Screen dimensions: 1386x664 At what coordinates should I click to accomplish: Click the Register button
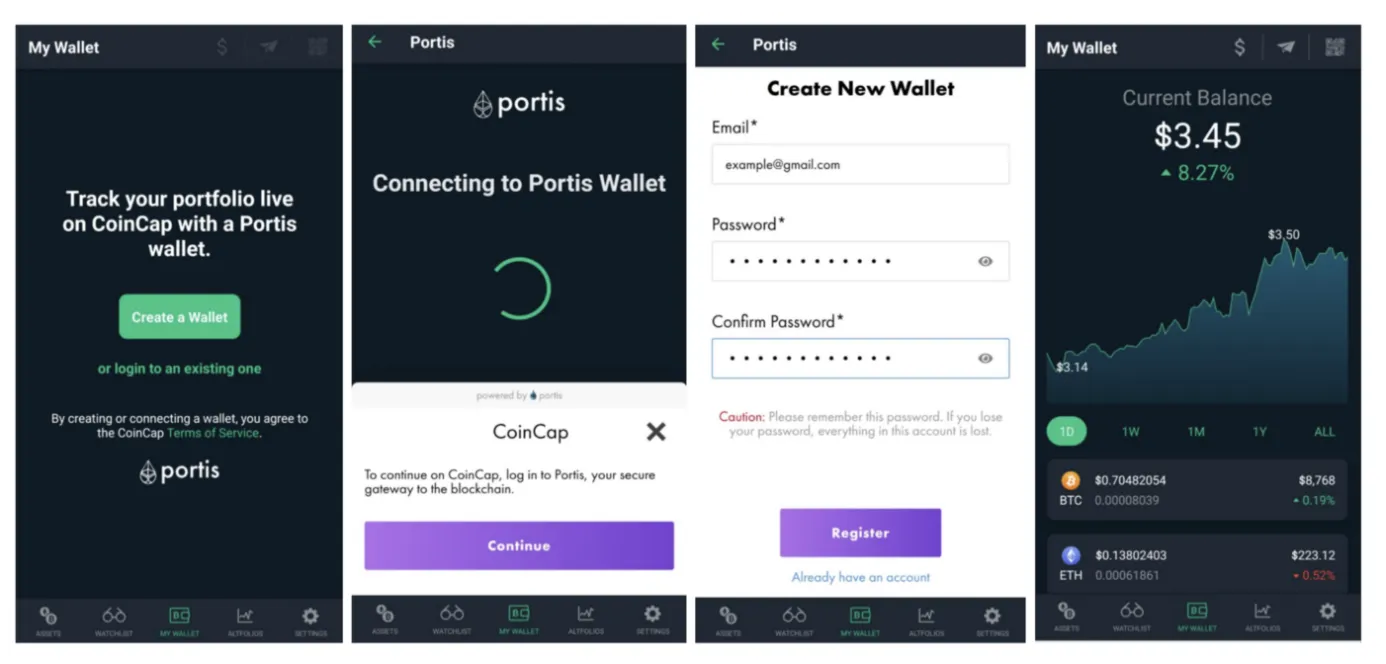860,533
